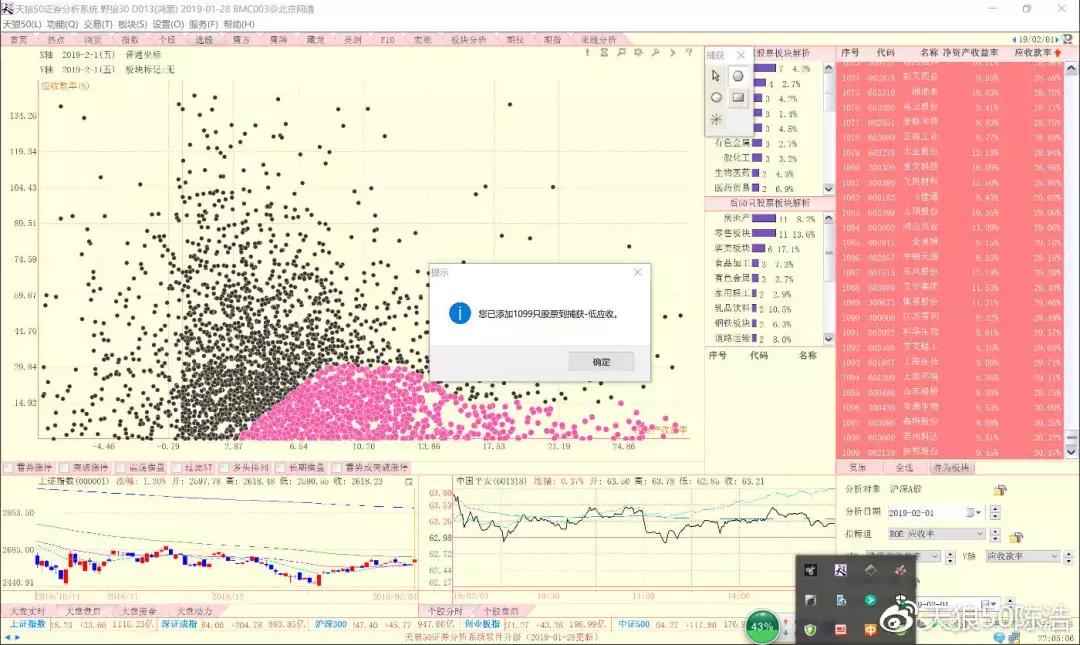
Task: Open the 指标组 ROE 应收率 dropdown
Action: click(979, 535)
